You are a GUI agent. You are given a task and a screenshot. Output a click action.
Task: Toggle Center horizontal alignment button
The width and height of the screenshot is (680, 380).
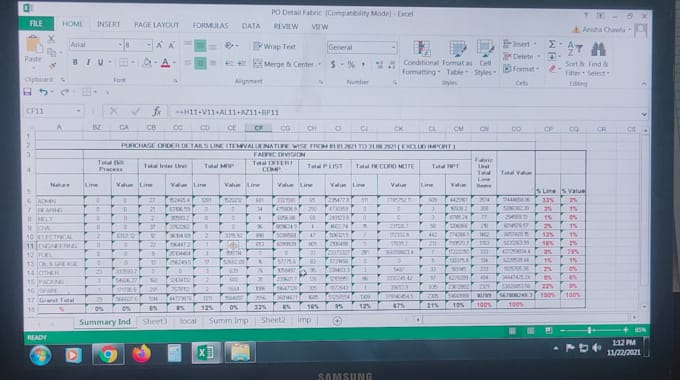200,63
